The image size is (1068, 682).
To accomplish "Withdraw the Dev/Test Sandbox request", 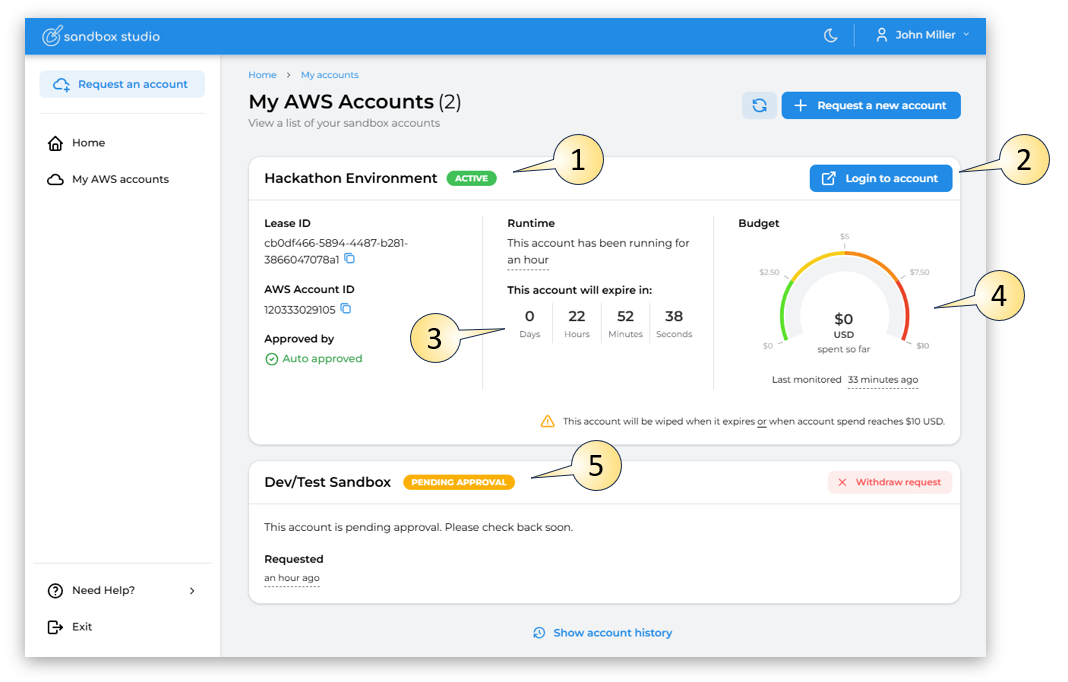I will click(889, 482).
